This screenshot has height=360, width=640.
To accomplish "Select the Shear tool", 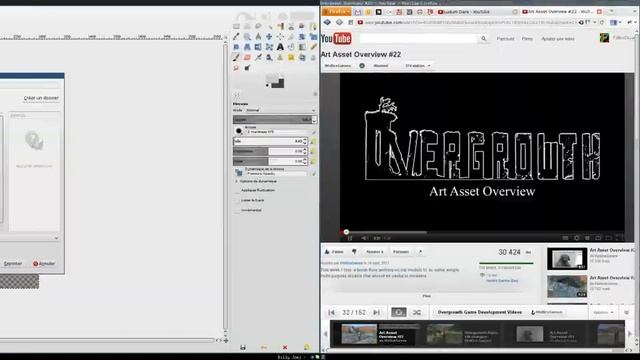I will pyautogui.click(x=236, y=47).
